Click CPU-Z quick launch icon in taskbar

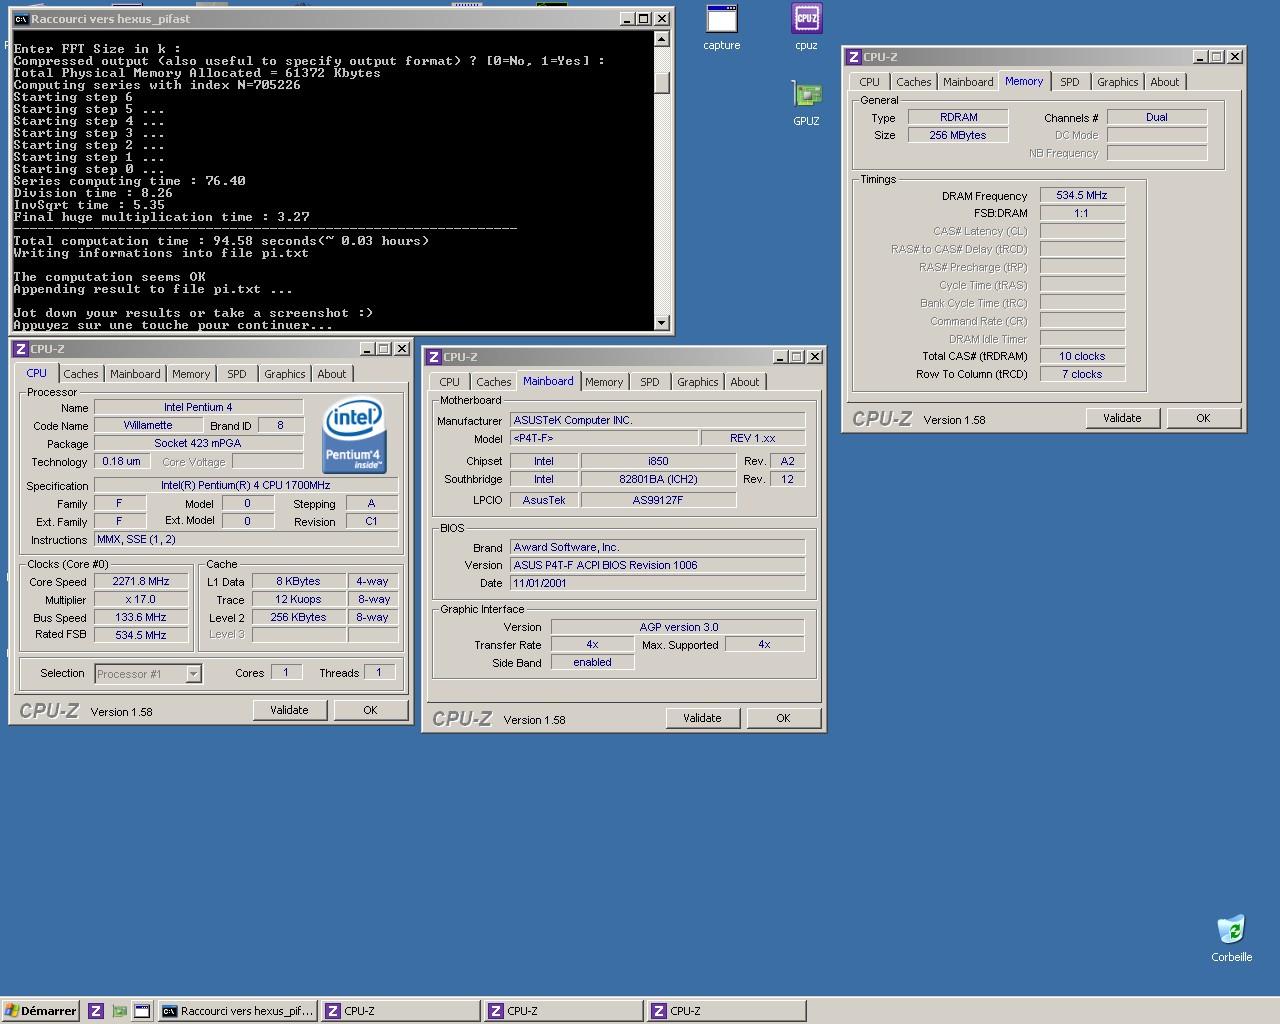(96, 1011)
